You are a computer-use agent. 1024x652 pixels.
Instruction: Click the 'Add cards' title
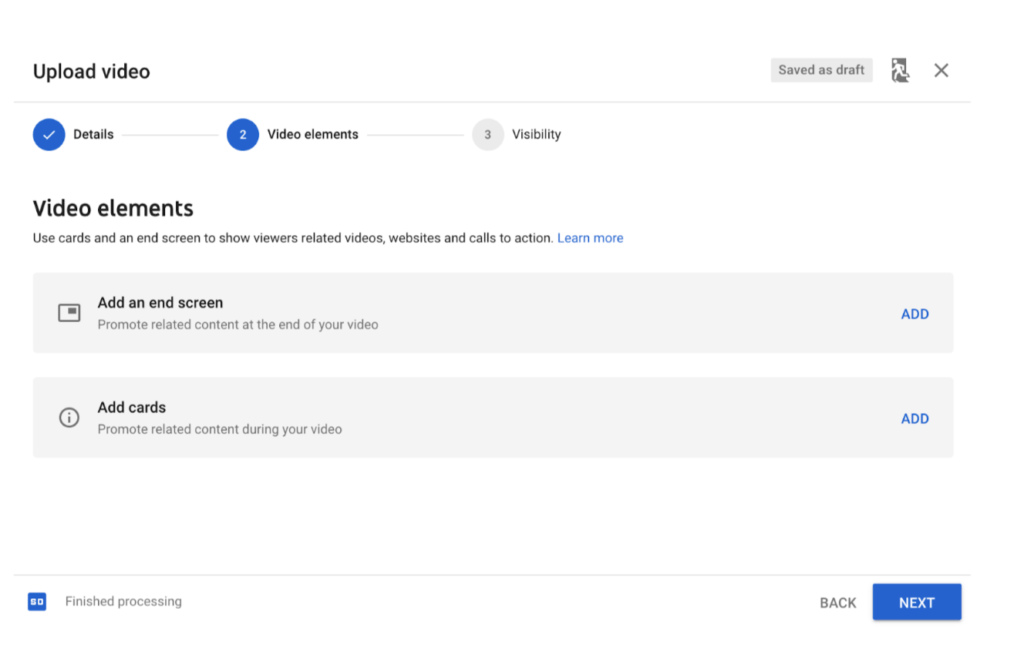point(132,408)
